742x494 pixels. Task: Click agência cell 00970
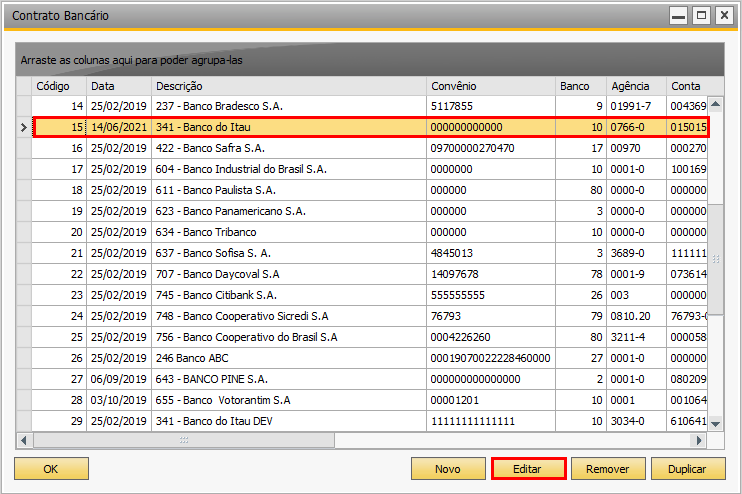tap(636, 148)
